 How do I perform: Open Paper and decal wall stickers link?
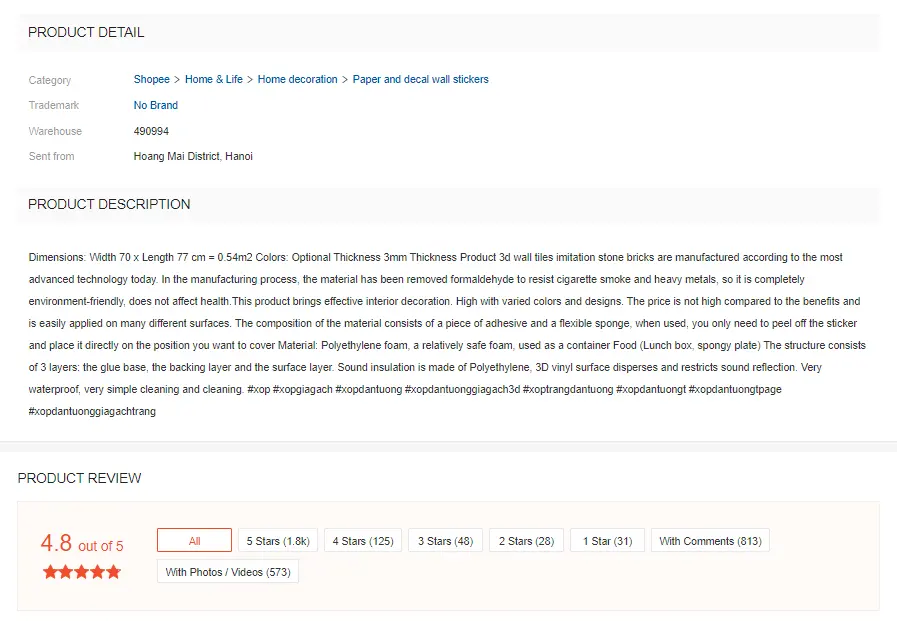[420, 79]
